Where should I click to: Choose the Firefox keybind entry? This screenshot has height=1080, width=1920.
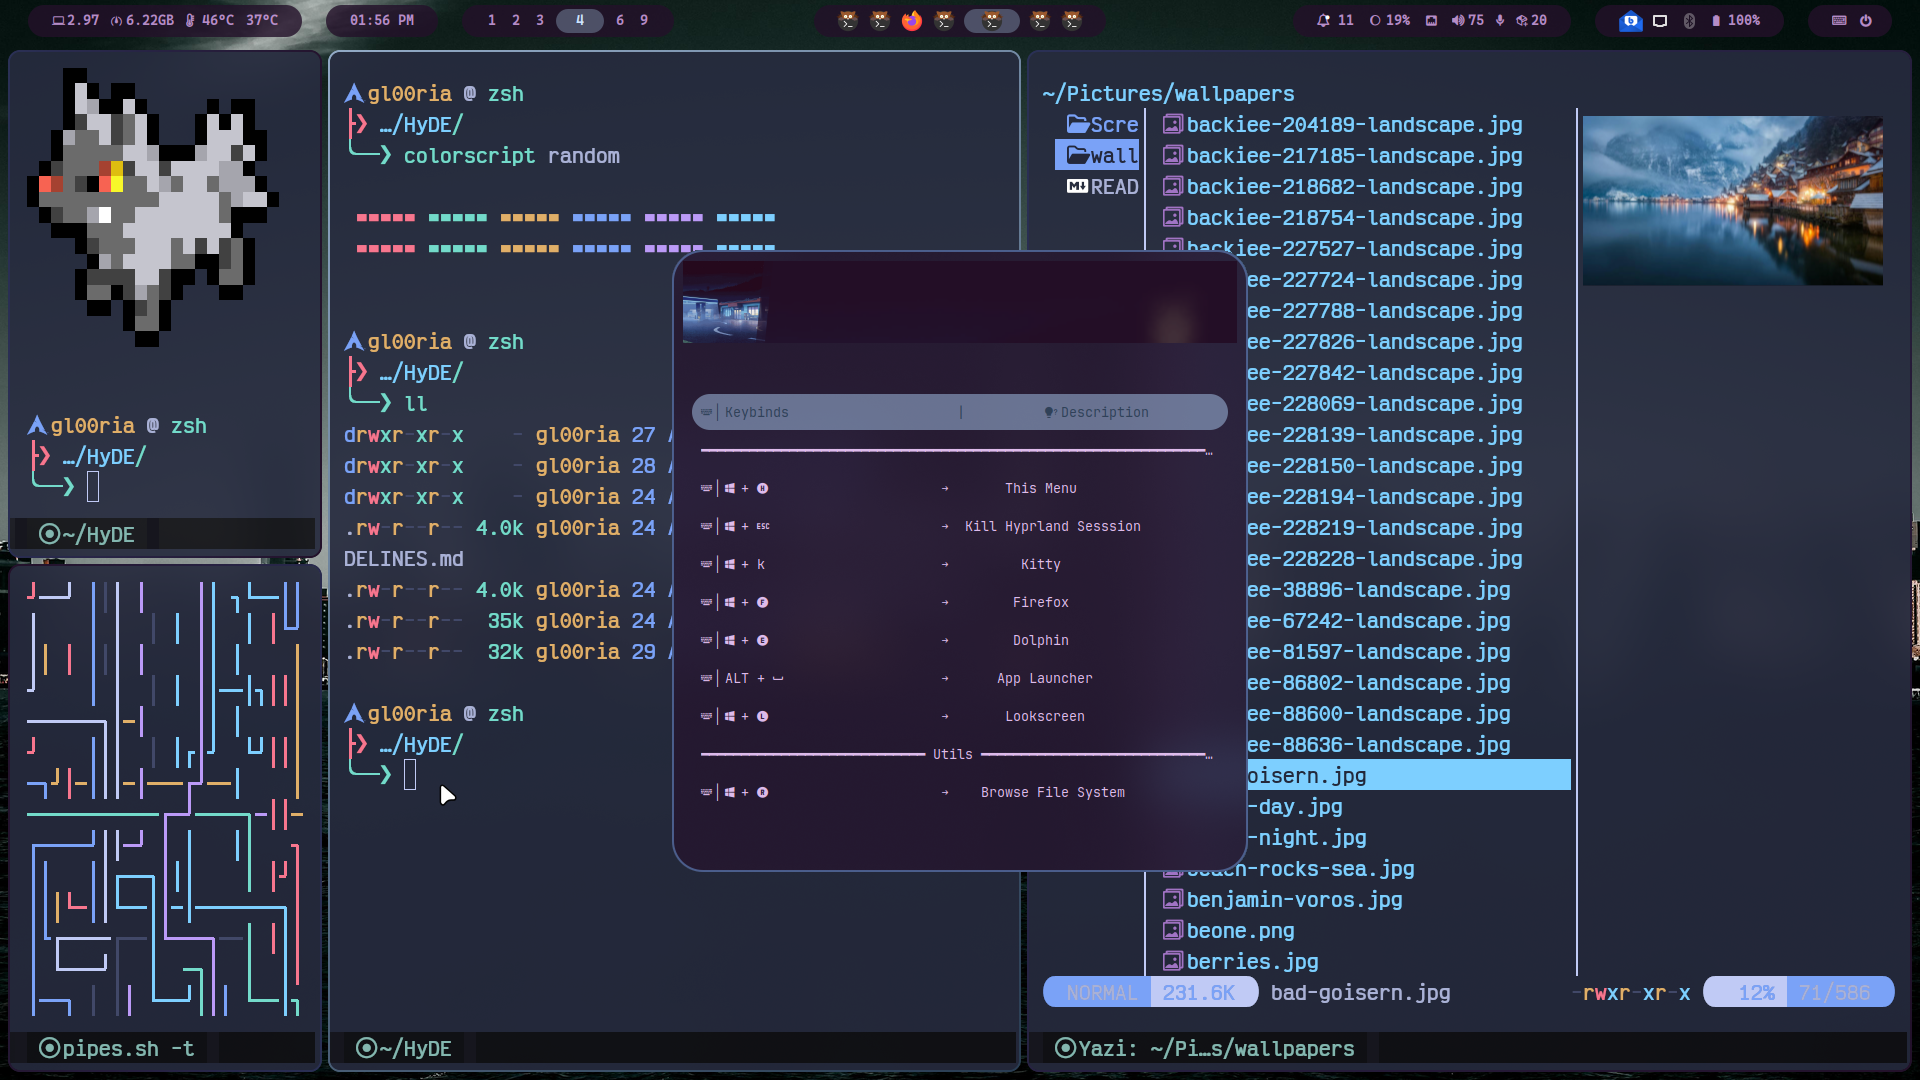tap(1040, 602)
